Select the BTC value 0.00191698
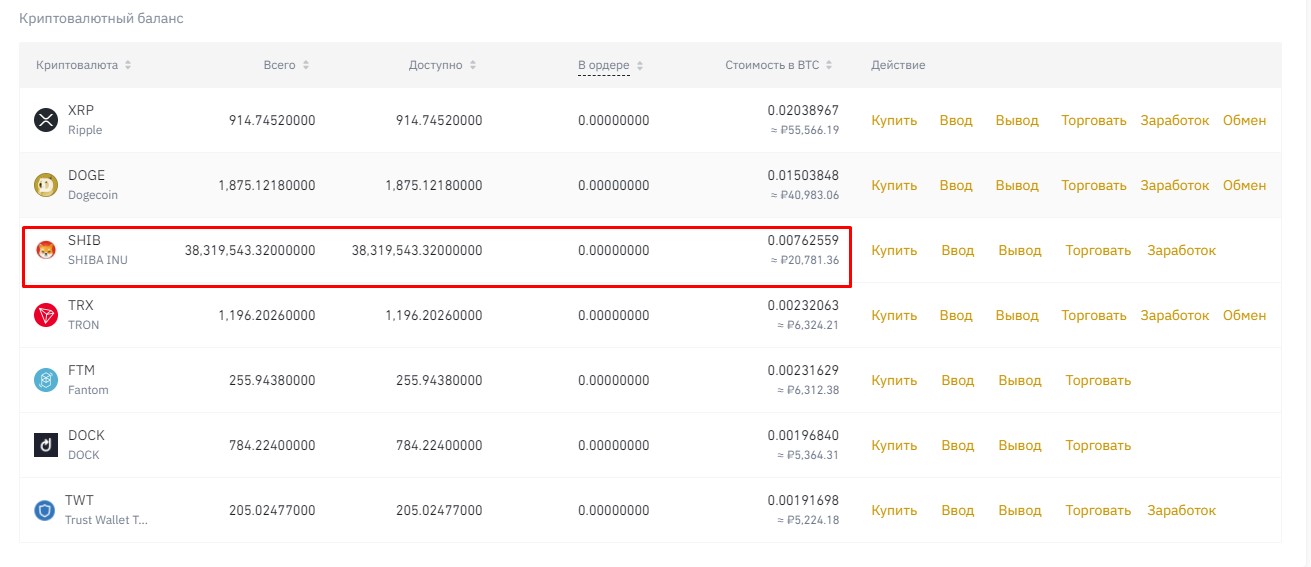 pyautogui.click(x=803, y=500)
